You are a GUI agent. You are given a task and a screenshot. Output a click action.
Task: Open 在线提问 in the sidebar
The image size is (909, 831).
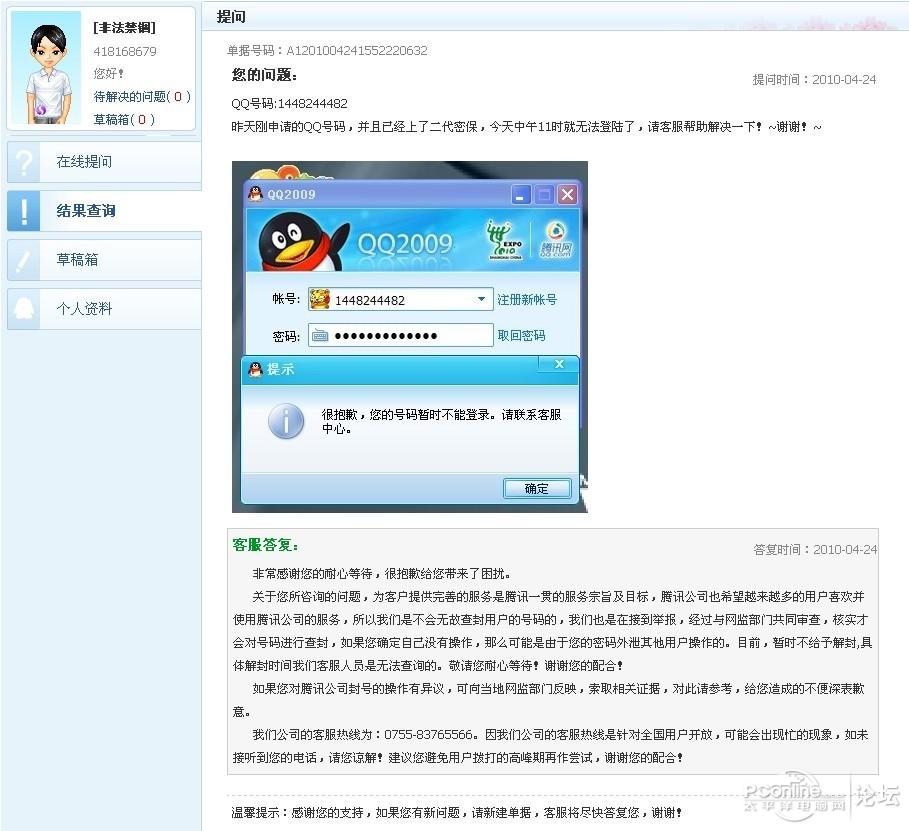(104, 162)
